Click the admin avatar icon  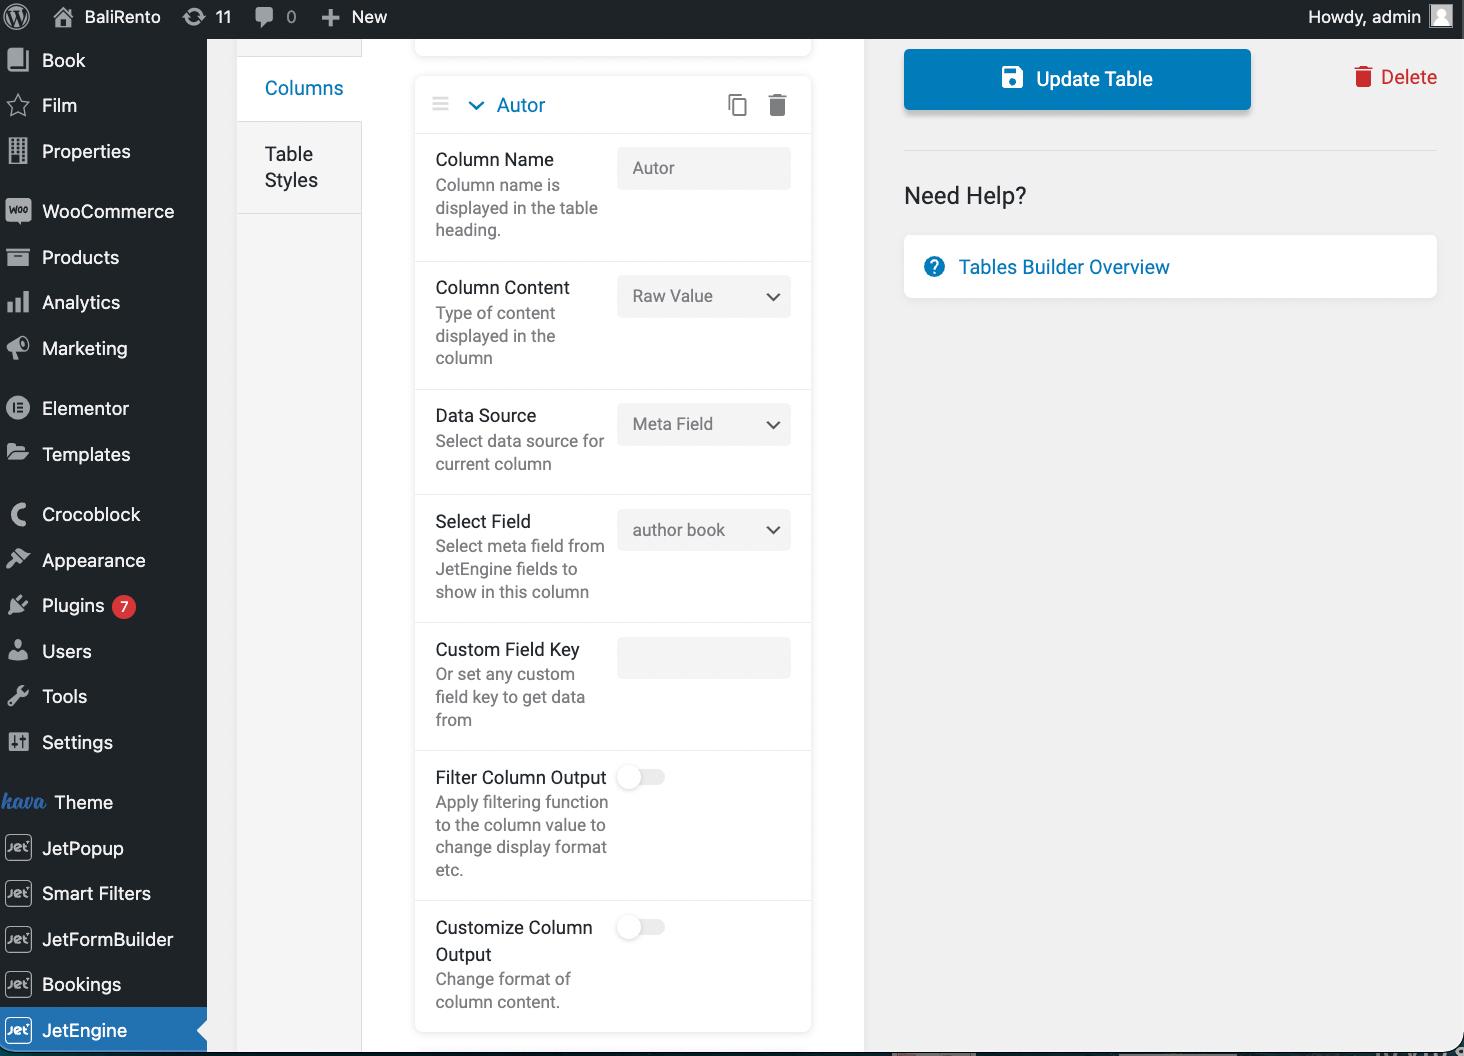tap(1441, 16)
